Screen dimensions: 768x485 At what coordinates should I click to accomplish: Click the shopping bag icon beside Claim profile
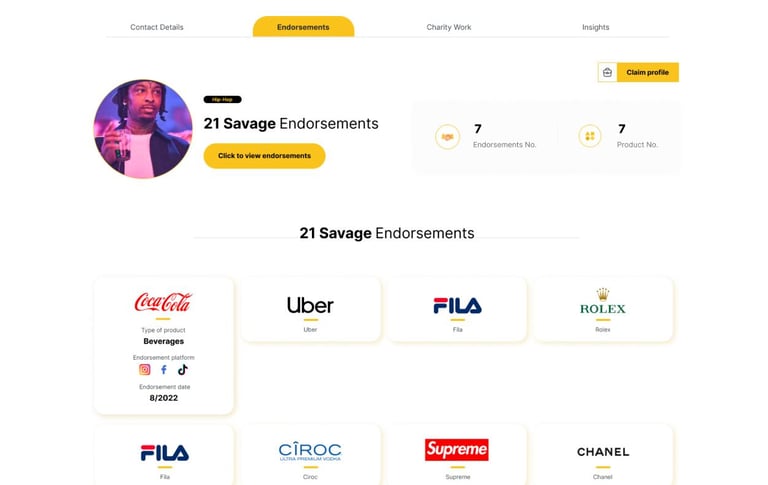point(607,72)
